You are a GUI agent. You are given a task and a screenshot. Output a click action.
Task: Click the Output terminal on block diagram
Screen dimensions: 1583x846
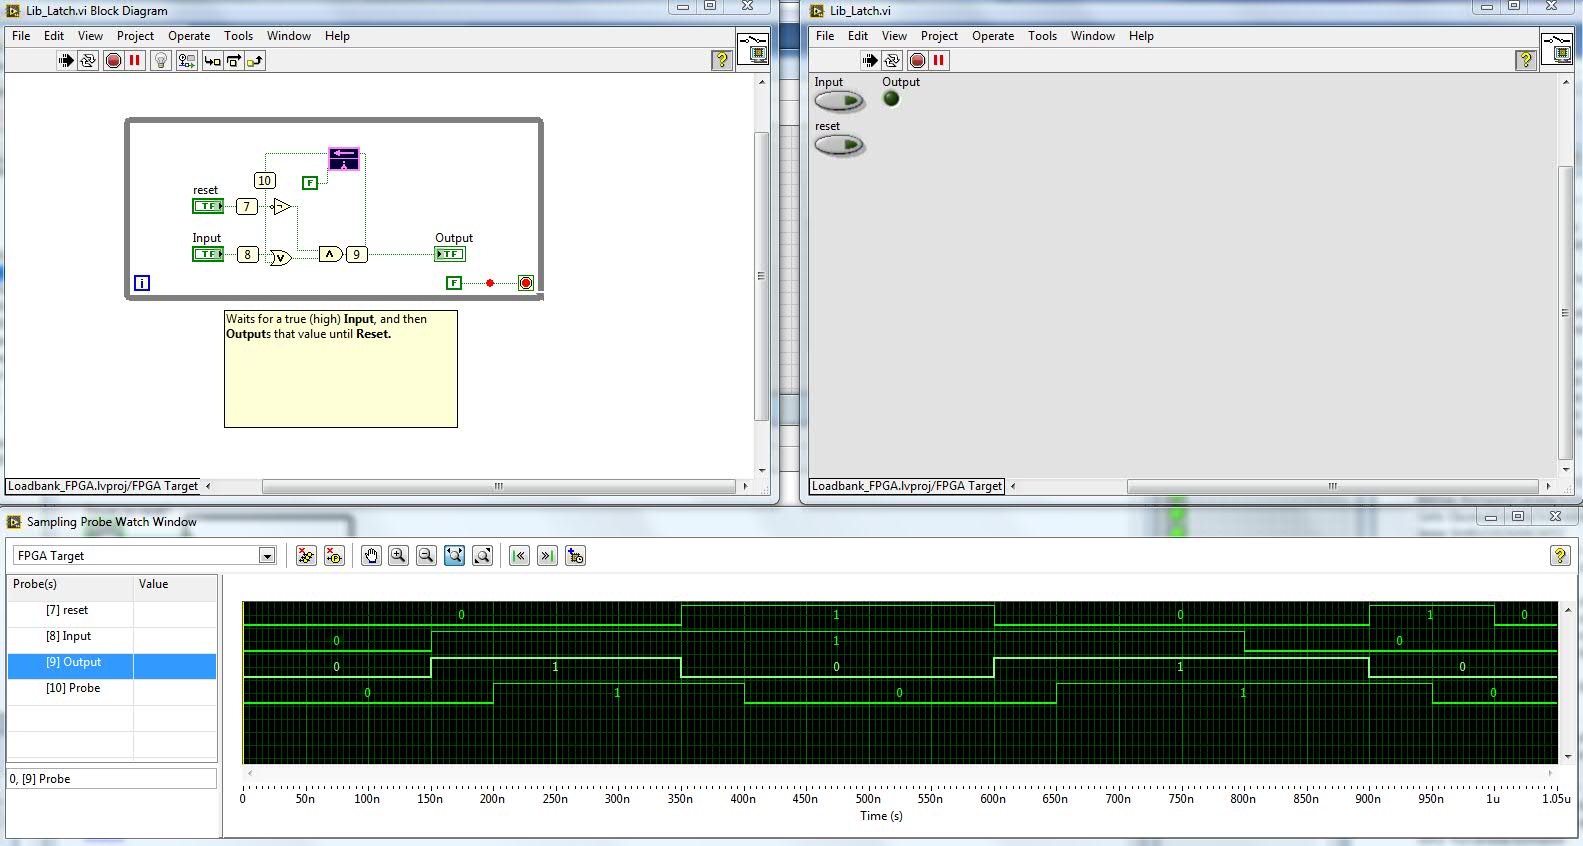450,254
